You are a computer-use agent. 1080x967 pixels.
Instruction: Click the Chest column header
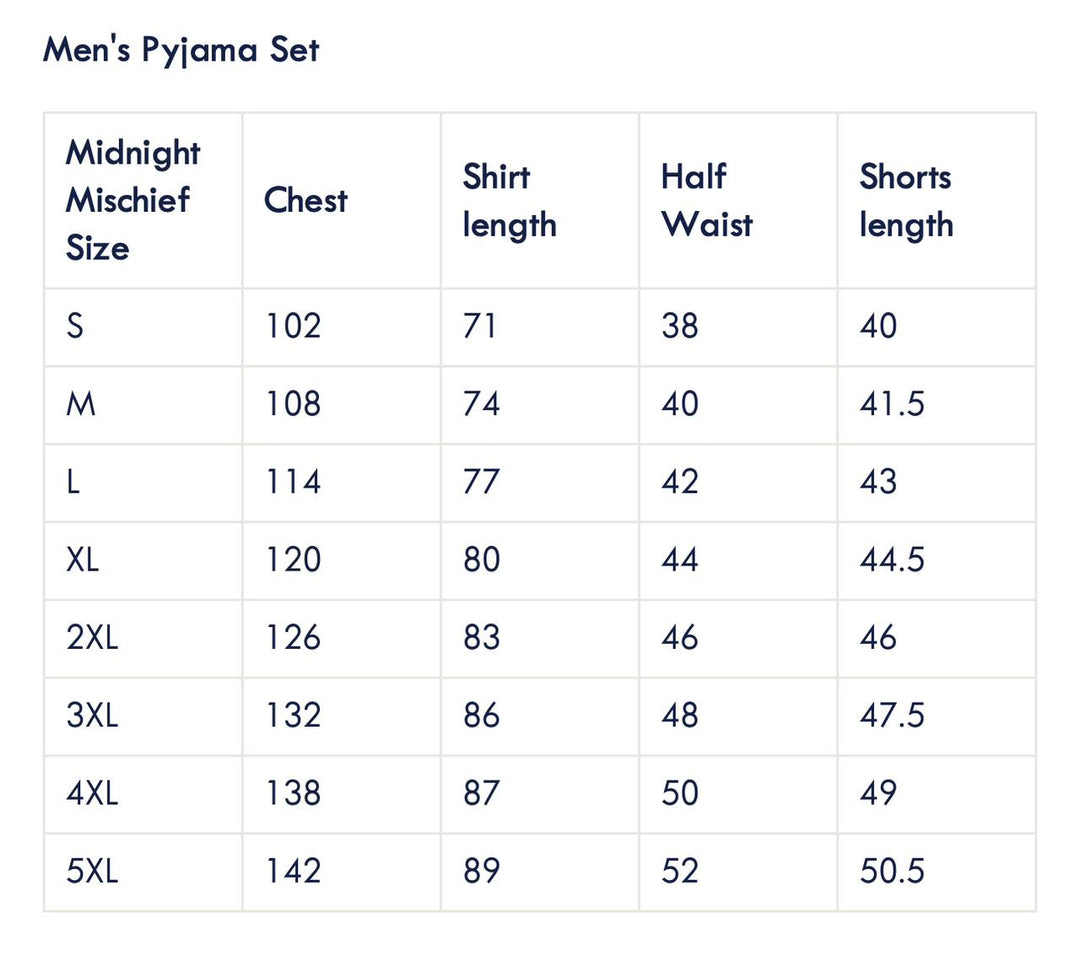(x=305, y=200)
